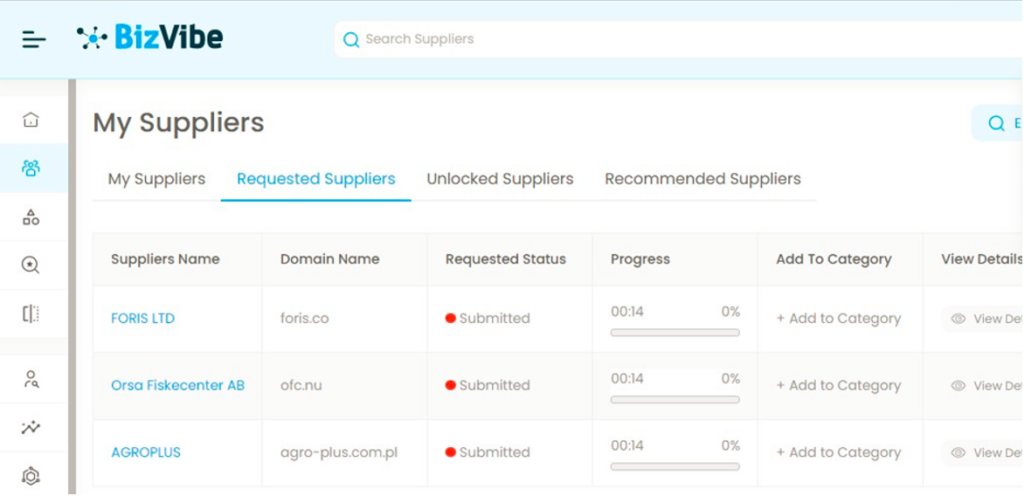Open Orsa Fiskecenter AB supplier page

[x=177, y=385]
